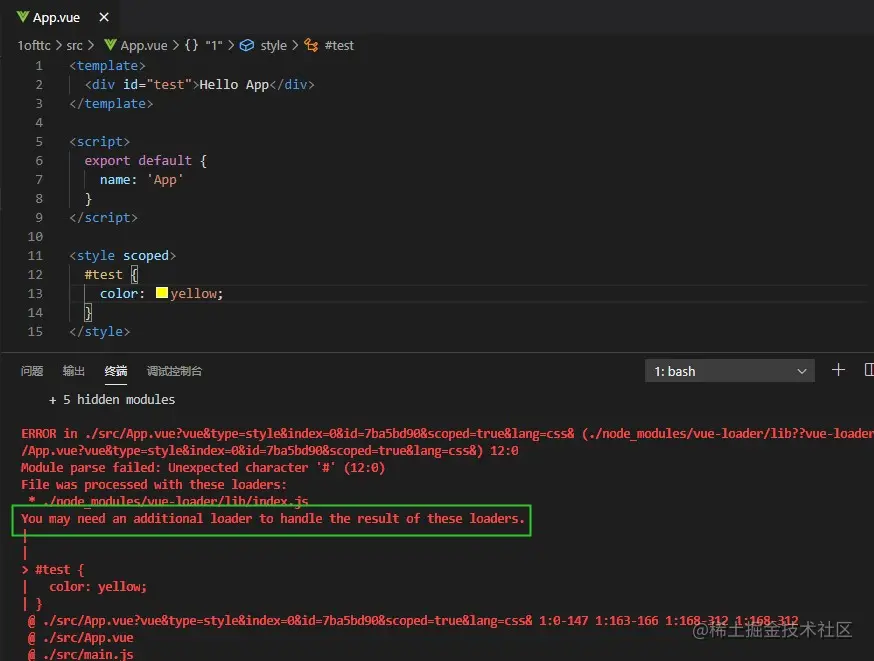The image size is (874, 661).
Task: Click the id="test" attribute
Action: point(157,85)
